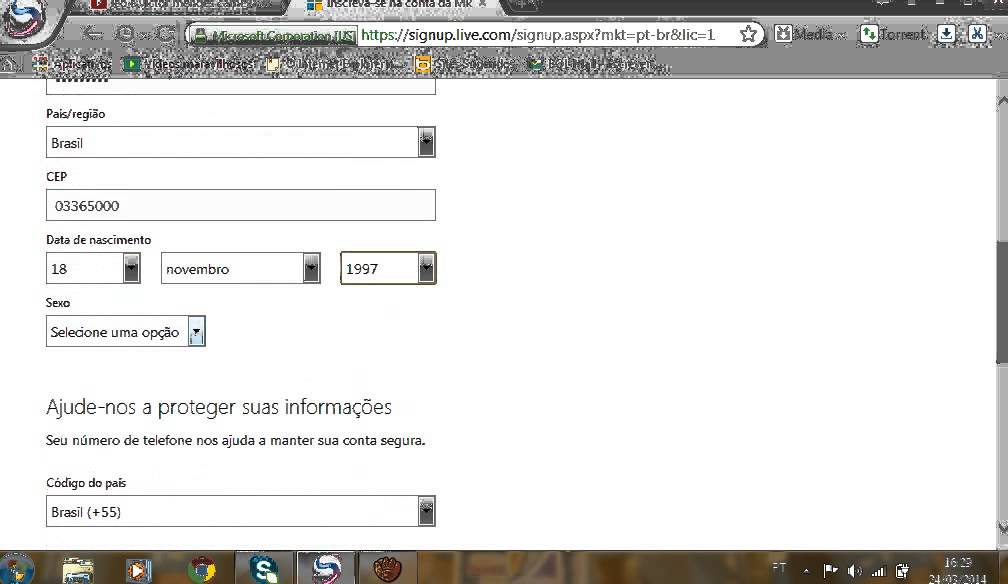Viewport: 1008px width, 584px height.
Task: Open the Aplicativos bookmarks shortcut
Action: pyautogui.click(x=72, y=64)
